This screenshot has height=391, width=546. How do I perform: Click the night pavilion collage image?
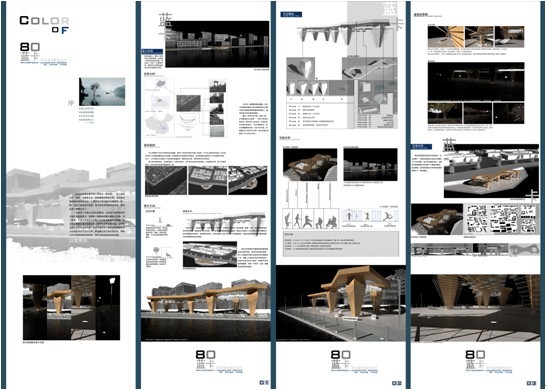(71, 307)
